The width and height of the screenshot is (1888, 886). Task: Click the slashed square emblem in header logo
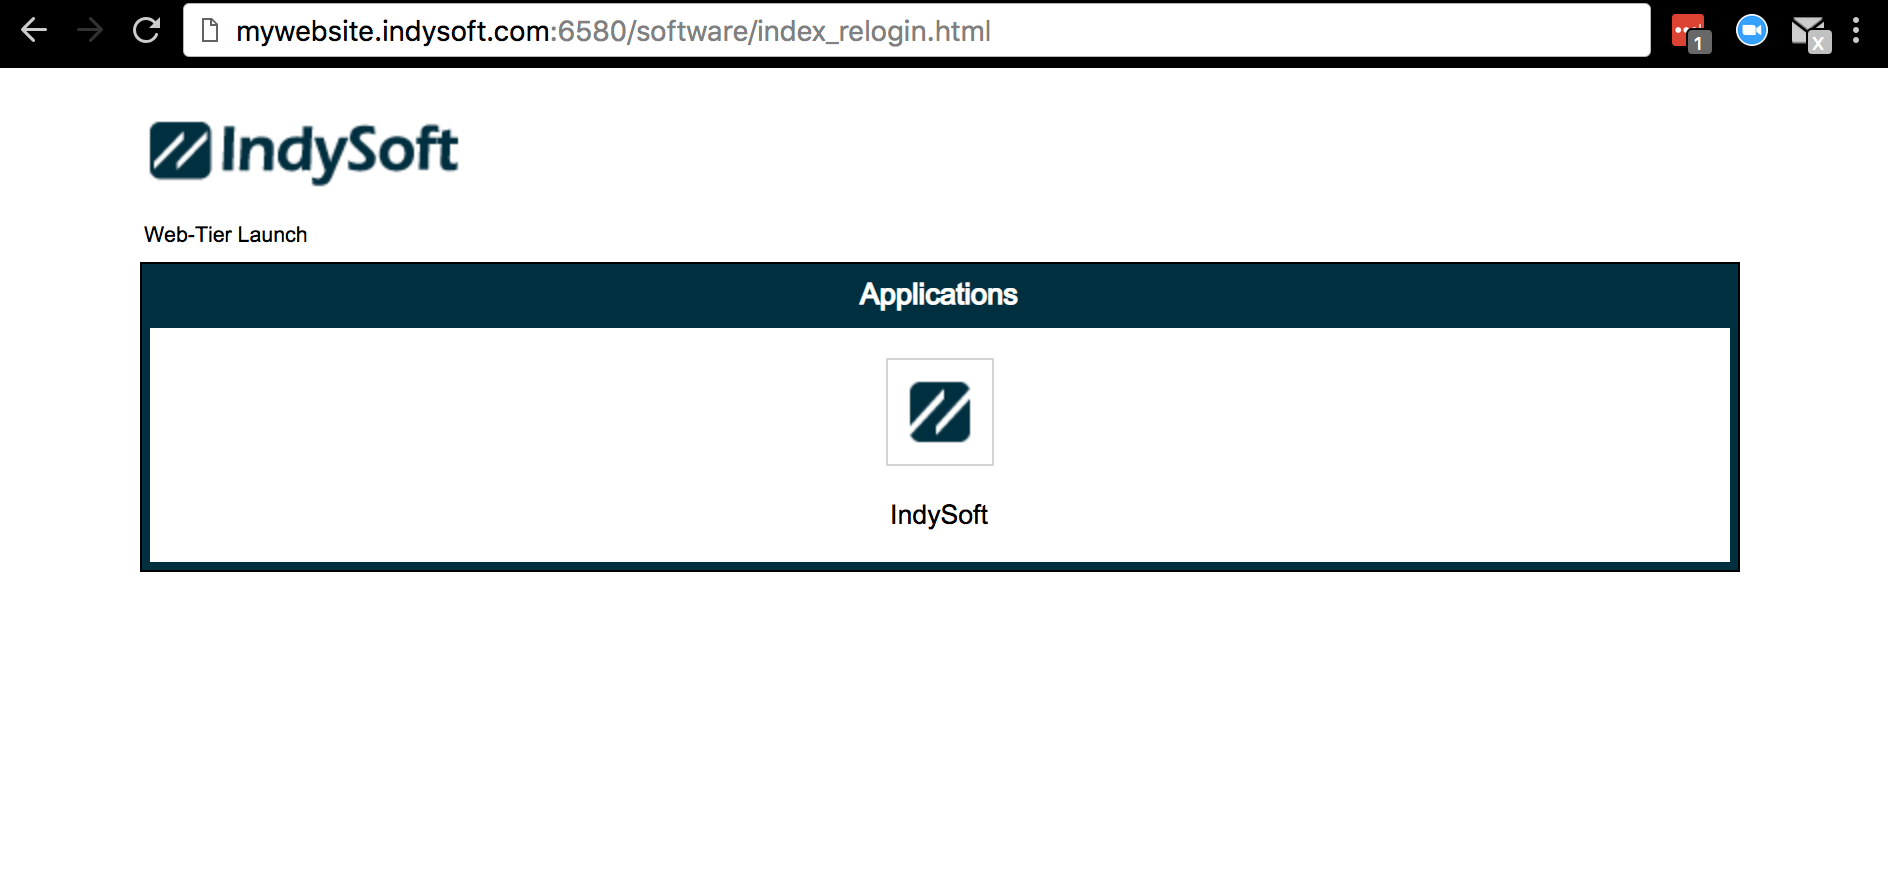[x=180, y=151]
